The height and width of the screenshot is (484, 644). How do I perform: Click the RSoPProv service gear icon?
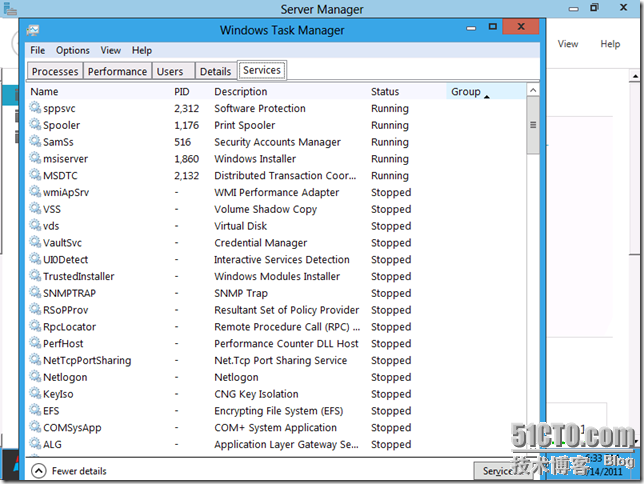(35, 310)
